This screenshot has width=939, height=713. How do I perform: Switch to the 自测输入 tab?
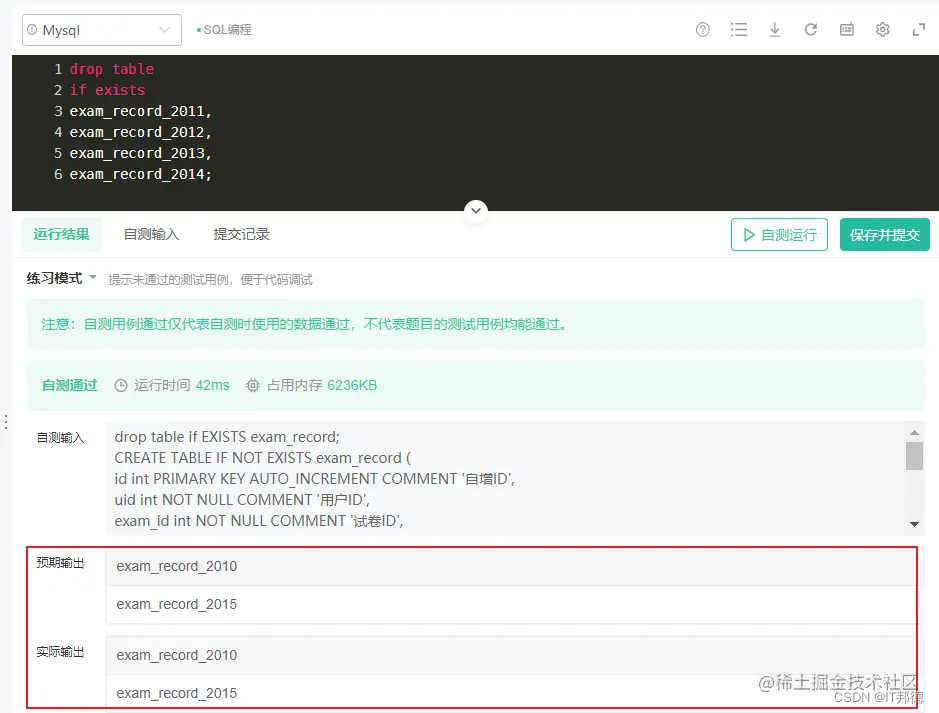[152, 234]
